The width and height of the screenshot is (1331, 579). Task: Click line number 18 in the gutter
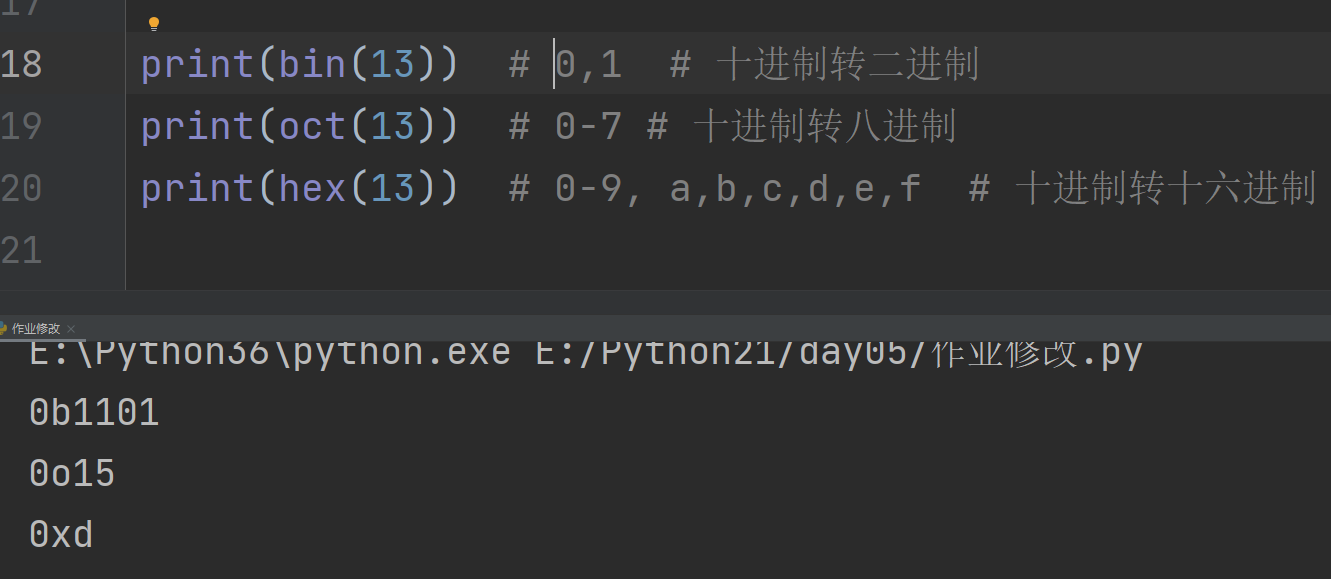tap(21, 64)
